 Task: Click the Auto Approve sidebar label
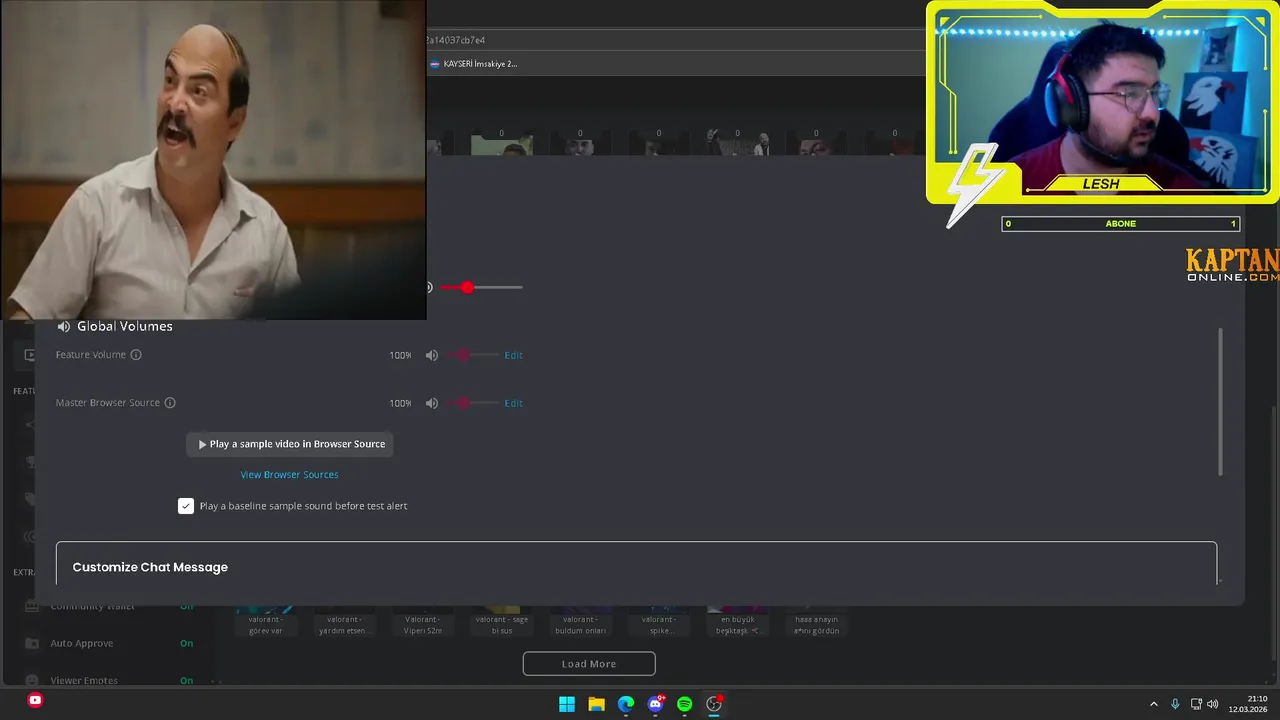(x=82, y=643)
